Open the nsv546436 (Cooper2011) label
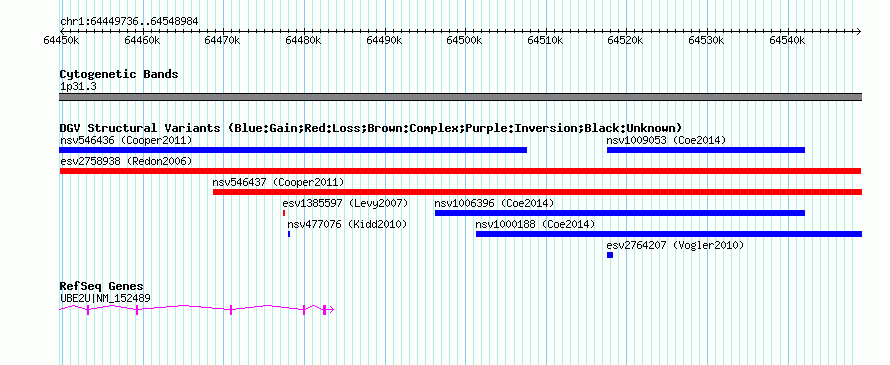890x365 pixels. pyautogui.click(x=126, y=140)
